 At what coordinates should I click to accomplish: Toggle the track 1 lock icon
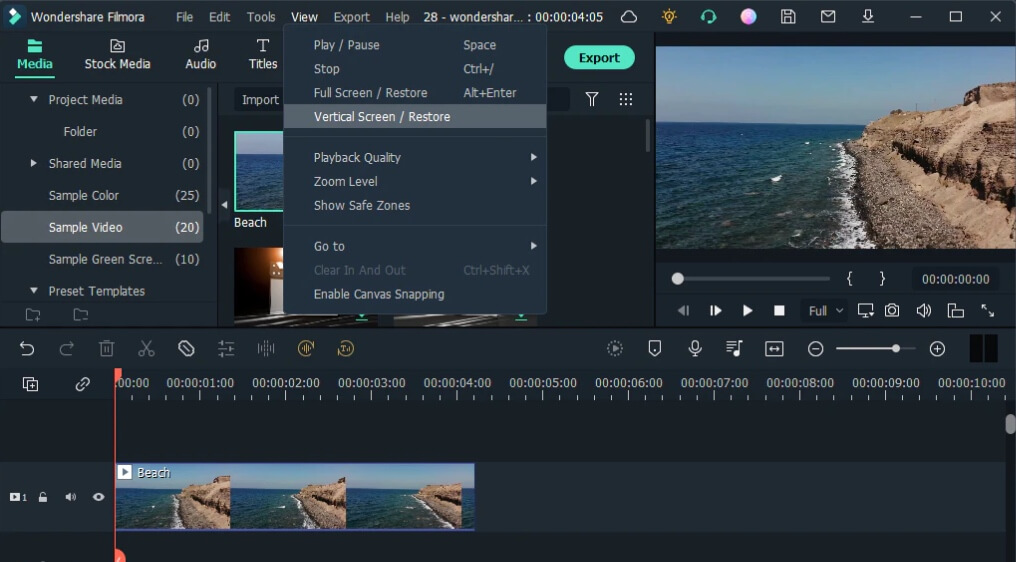tap(43, 497)
